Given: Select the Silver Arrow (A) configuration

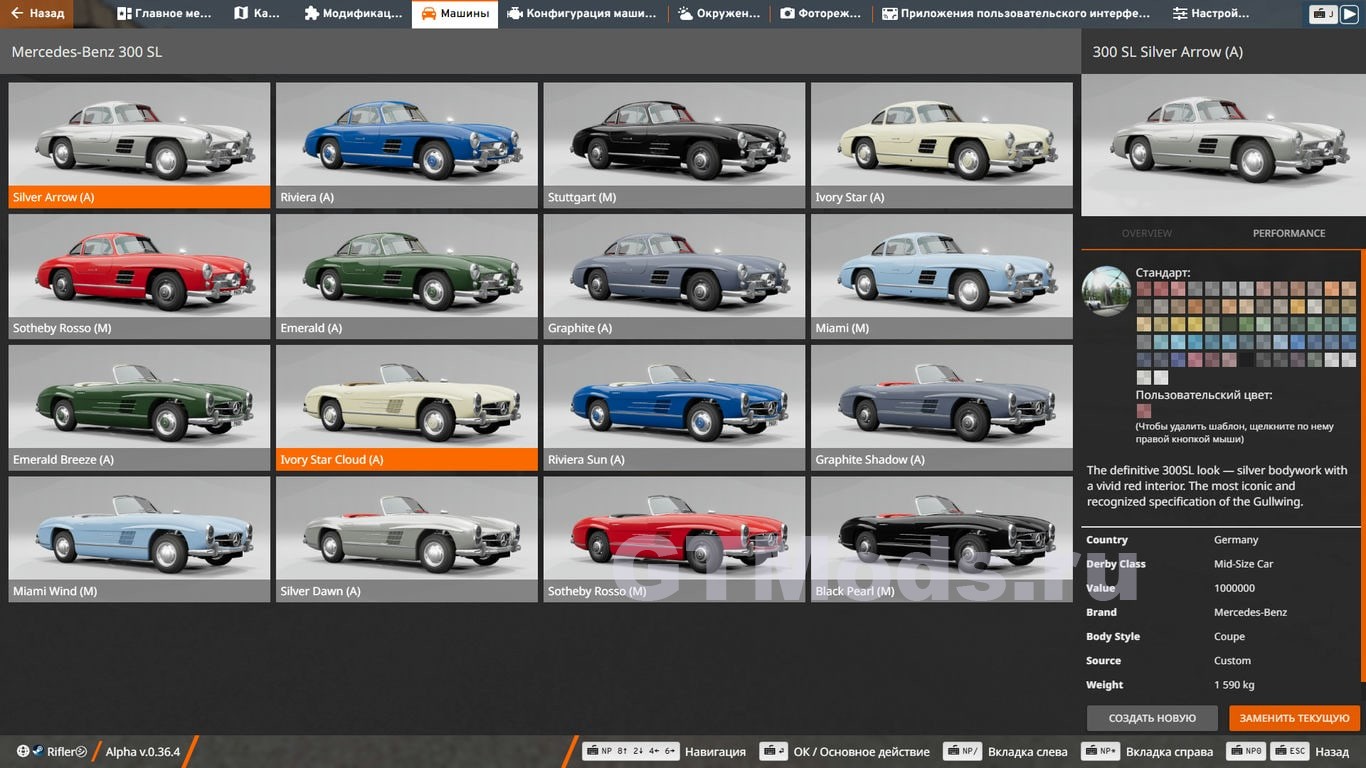Looking at the screenshot, I should click(x=139, y=145).
